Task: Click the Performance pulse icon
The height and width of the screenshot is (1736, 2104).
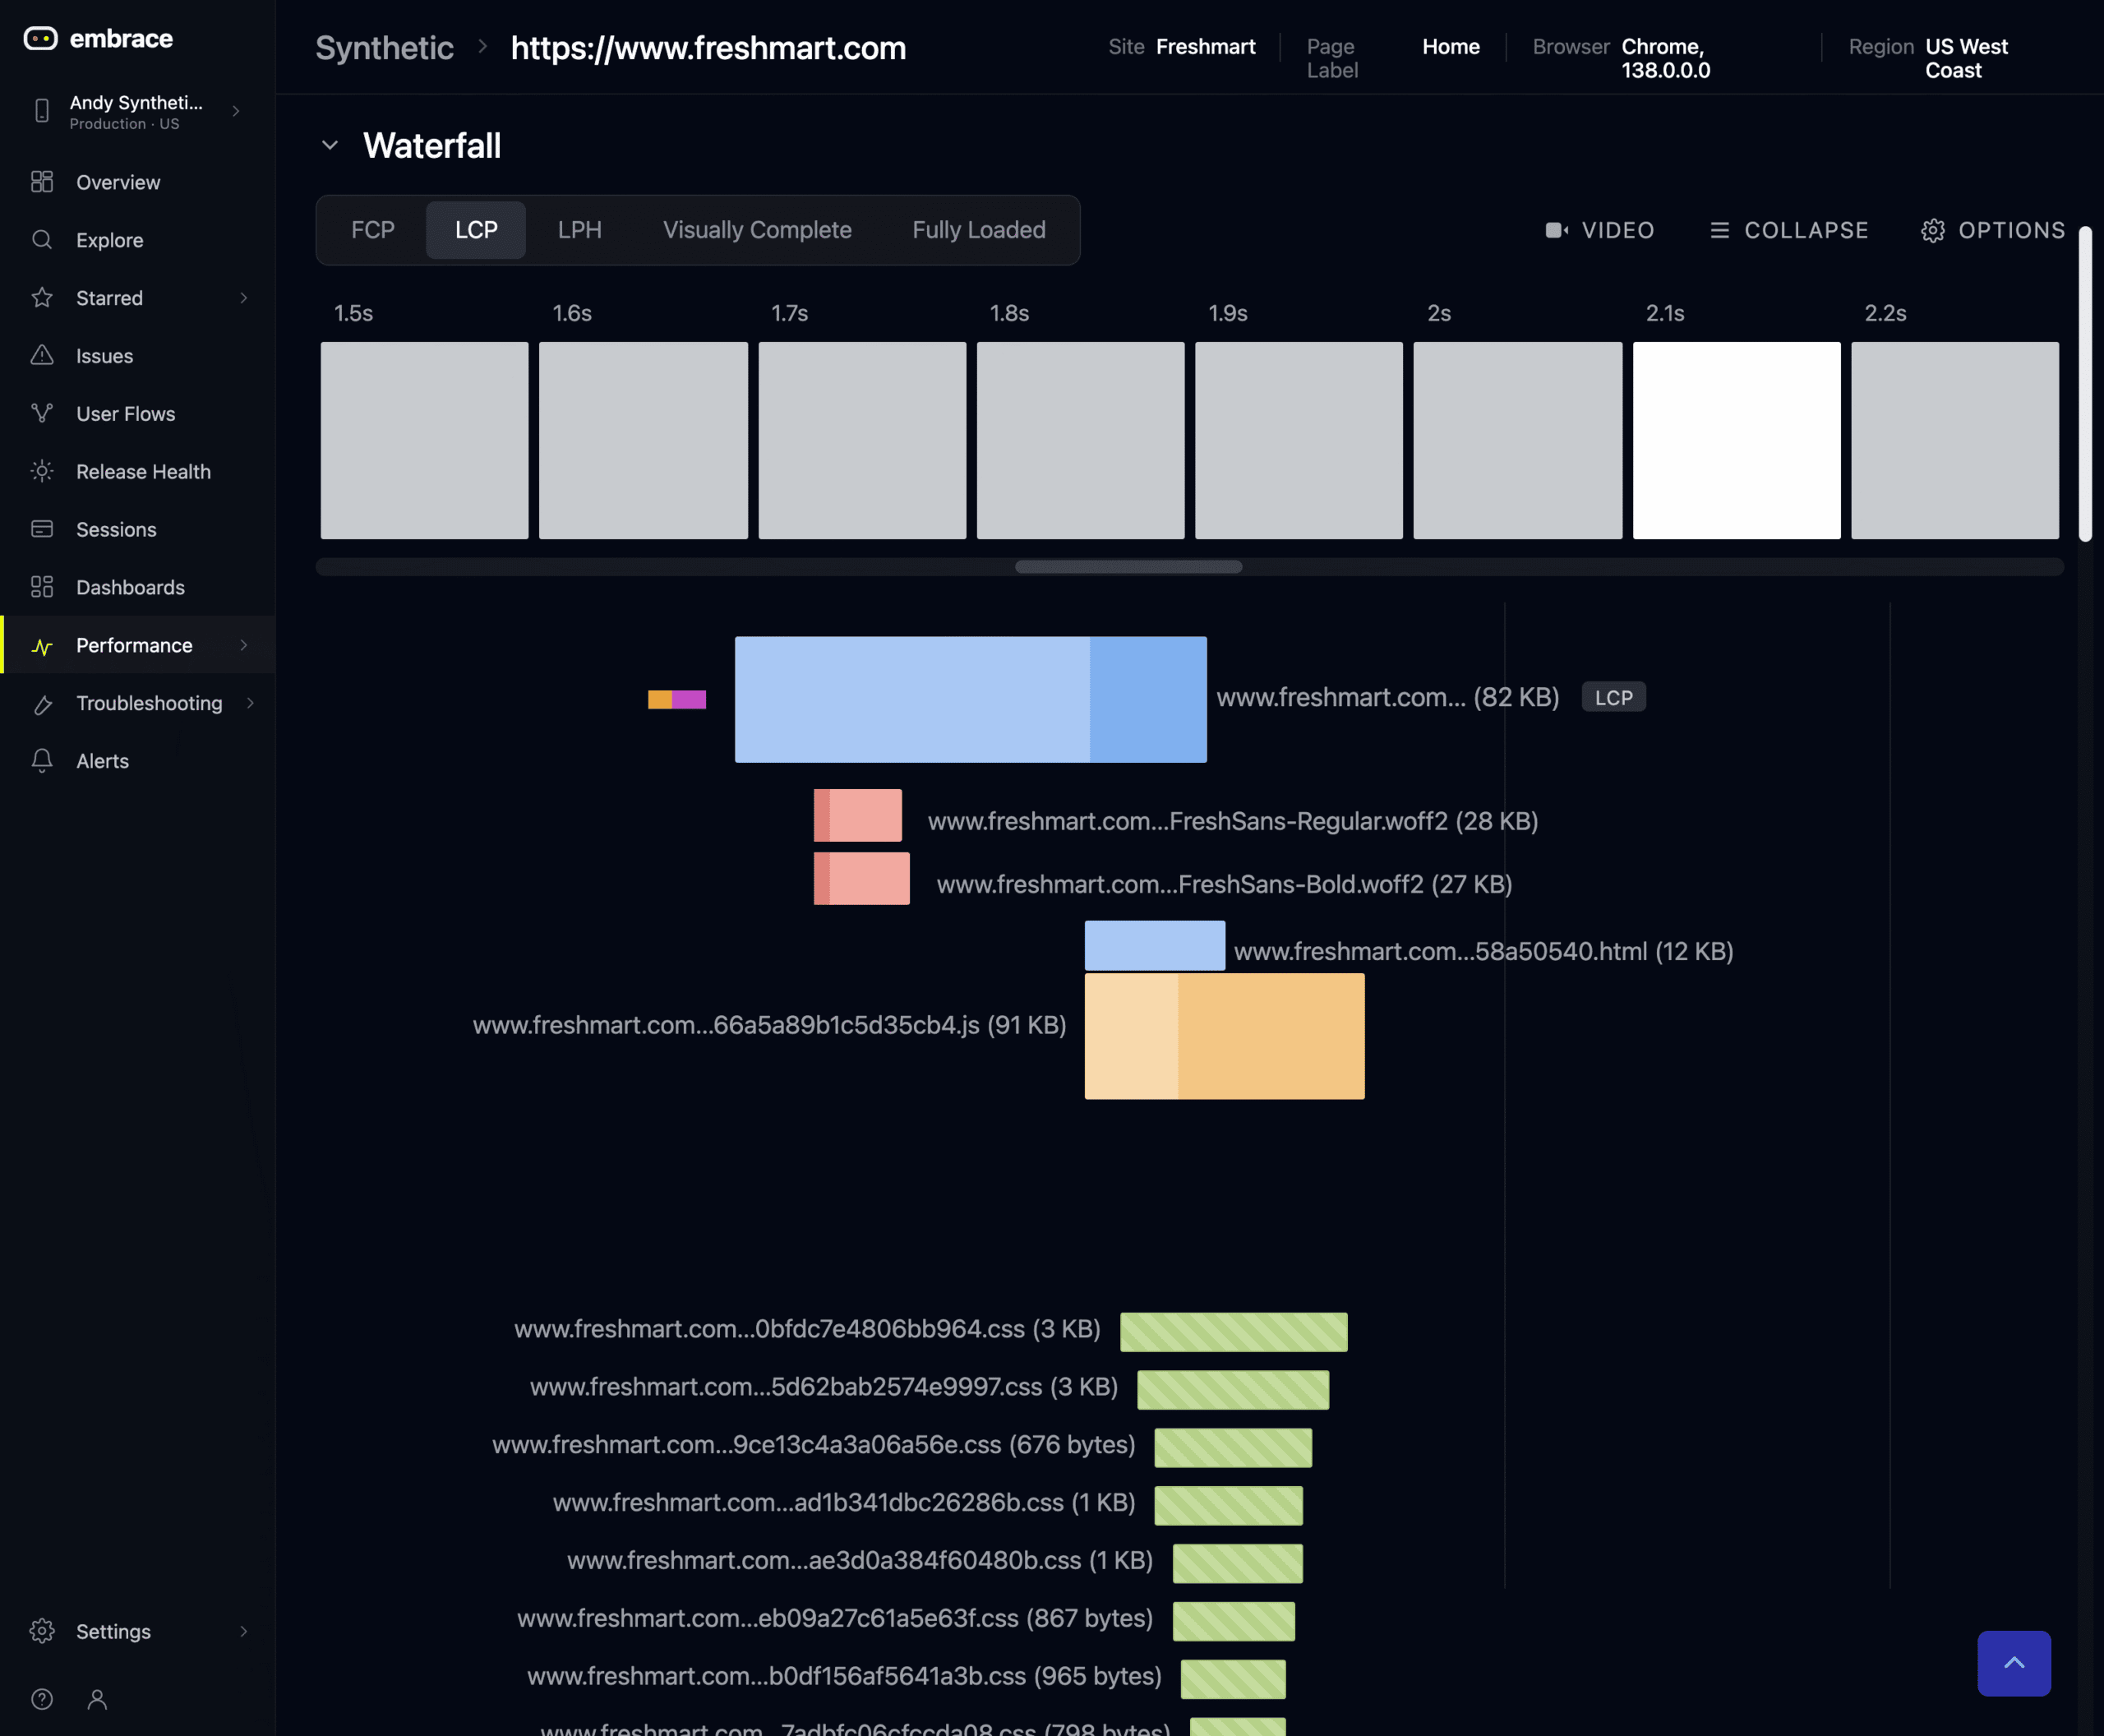Action: [42, 646]
